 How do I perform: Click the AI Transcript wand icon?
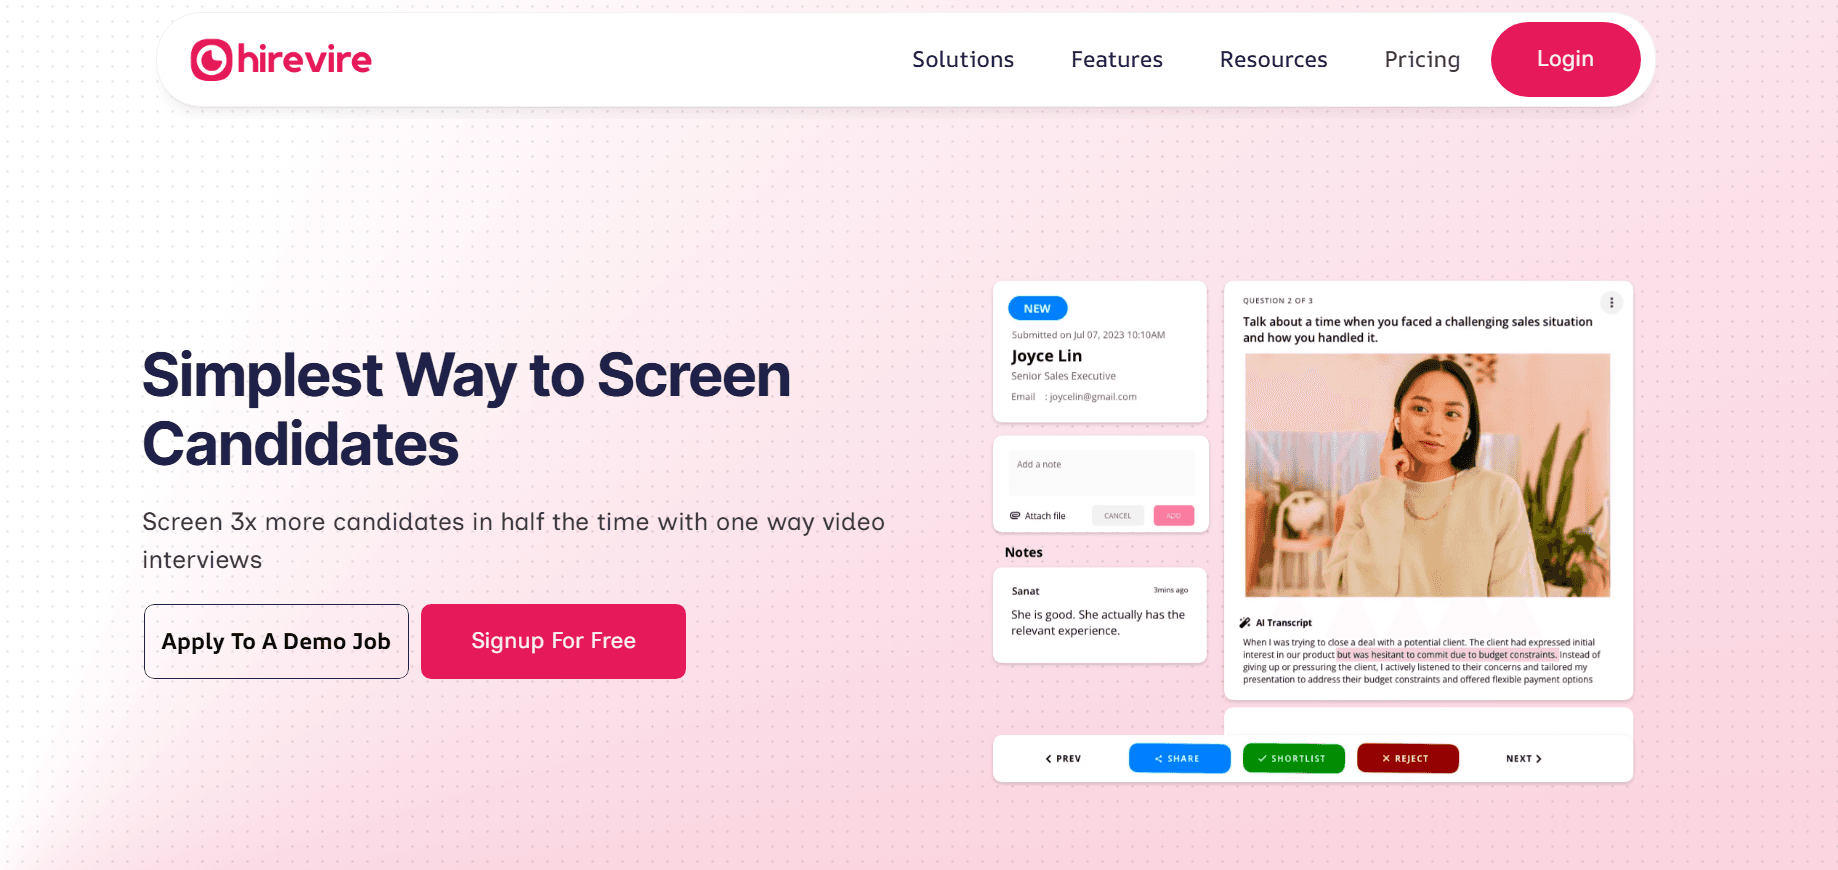(1245, 622)
